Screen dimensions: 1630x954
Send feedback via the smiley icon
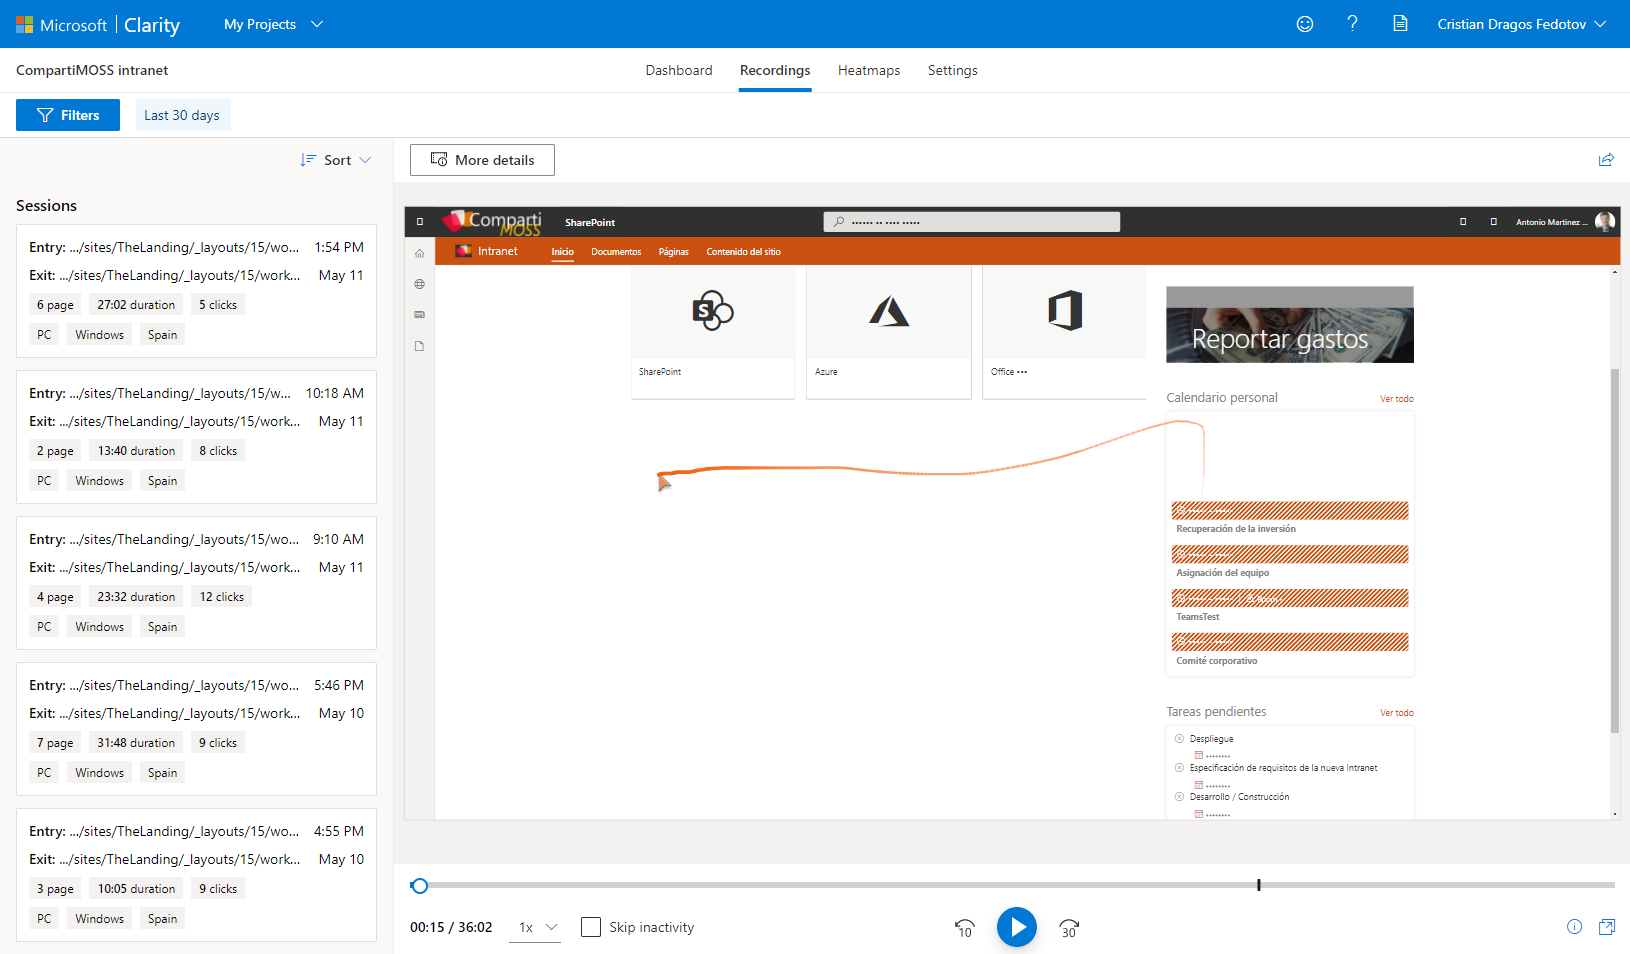click(x=1304, y=23)
